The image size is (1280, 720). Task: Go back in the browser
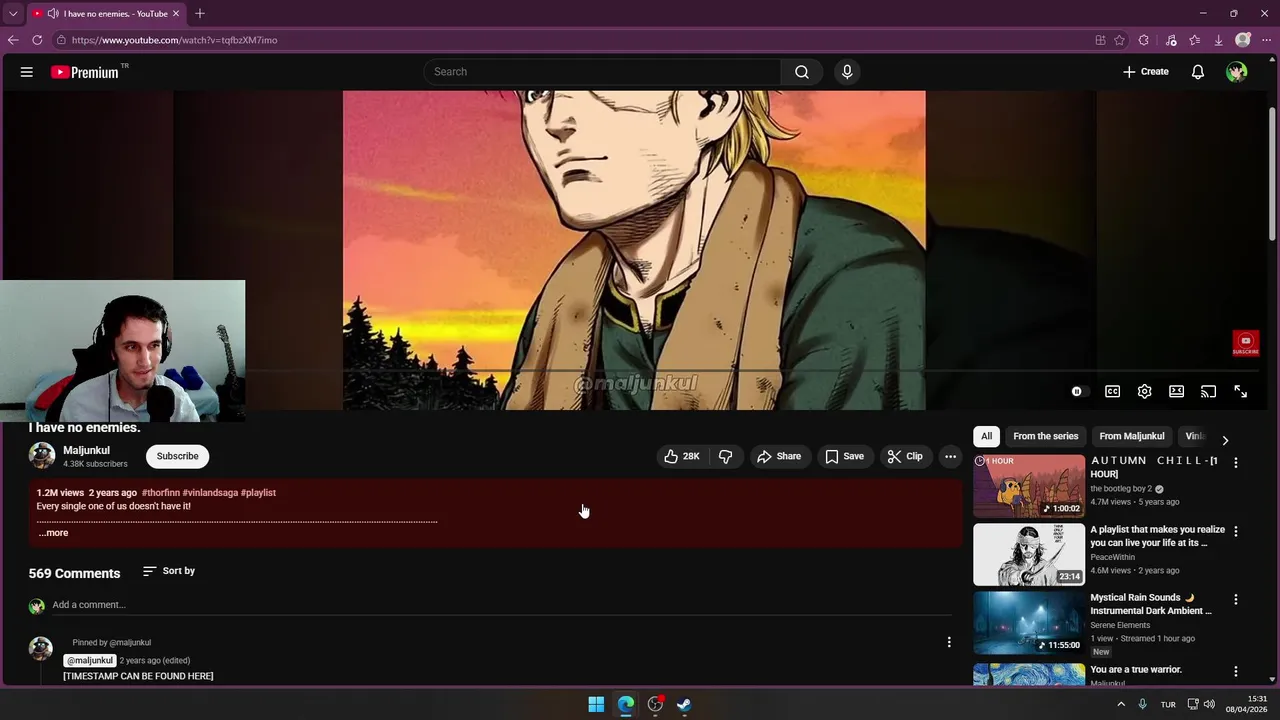[x=13, y=40]
